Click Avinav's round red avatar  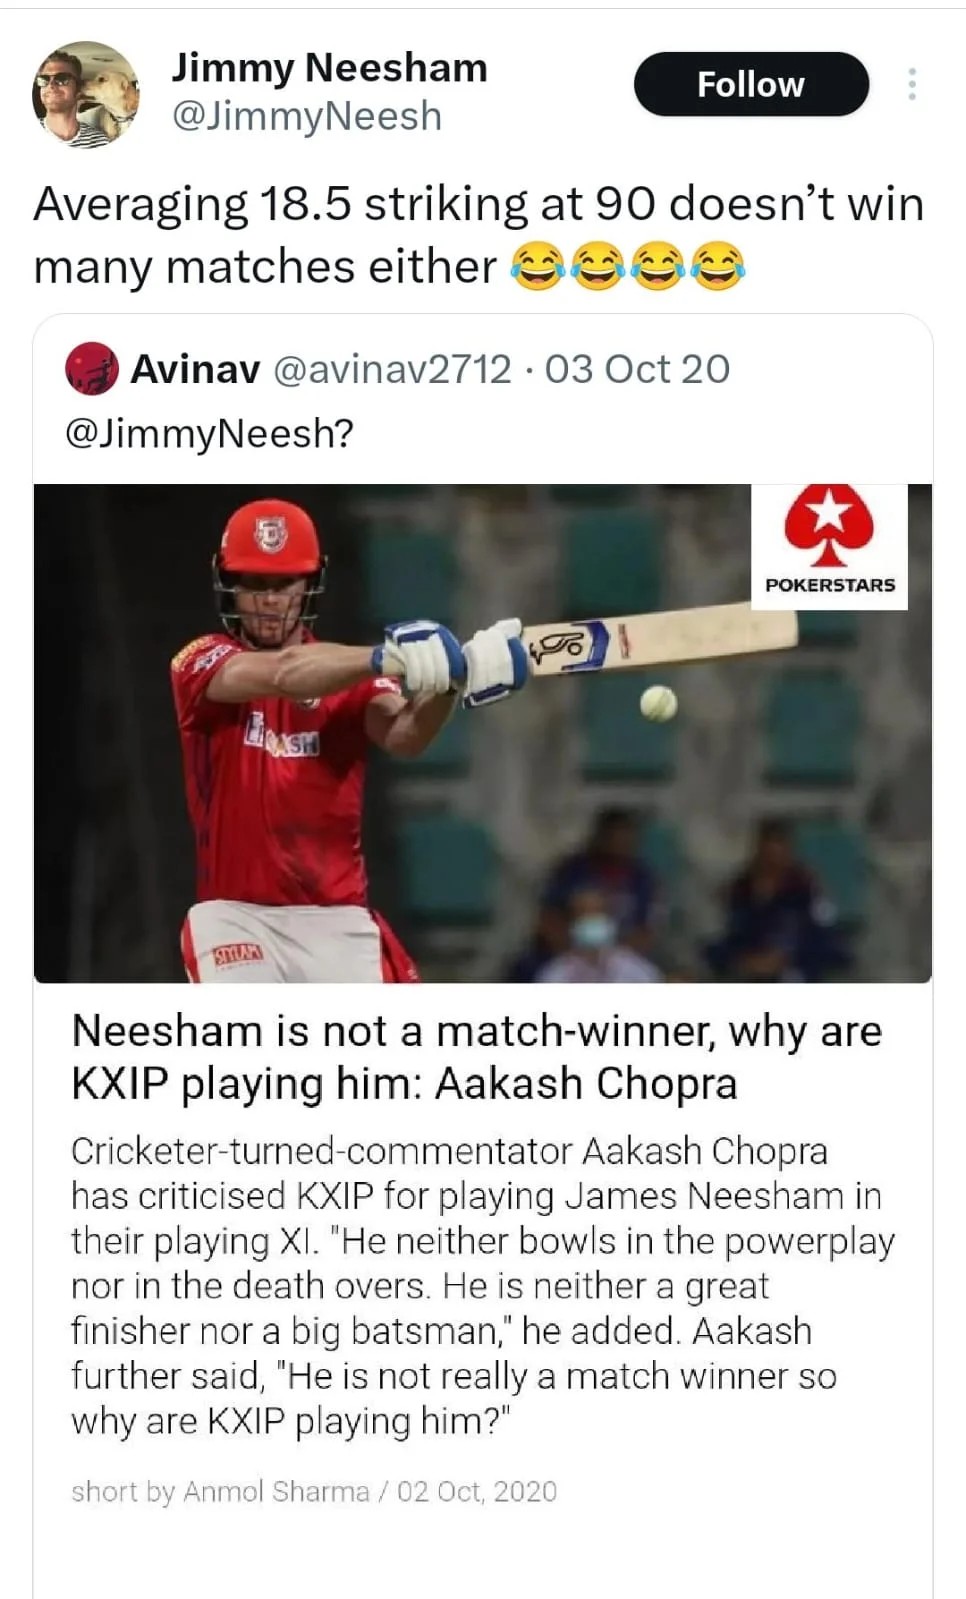tap(92, 369)
